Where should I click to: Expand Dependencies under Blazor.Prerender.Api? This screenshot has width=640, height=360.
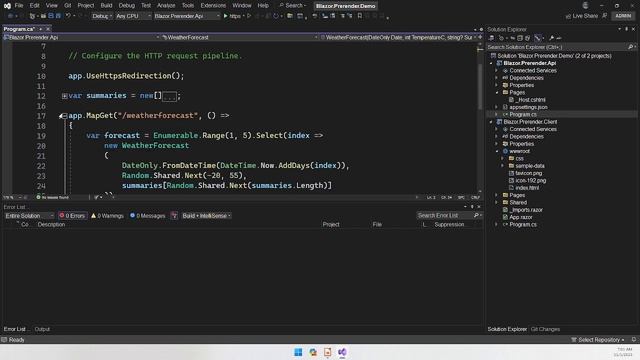[x=497, y=78]
